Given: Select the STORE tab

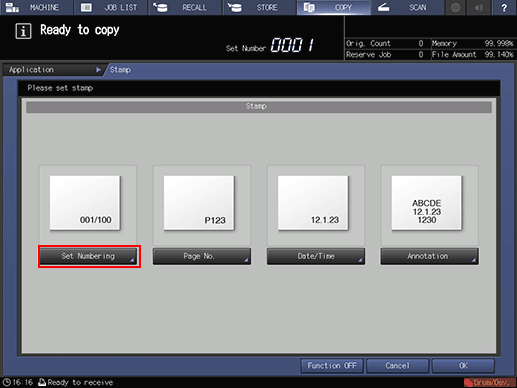Looking at the screenshot, I should (x=259, y=8).
